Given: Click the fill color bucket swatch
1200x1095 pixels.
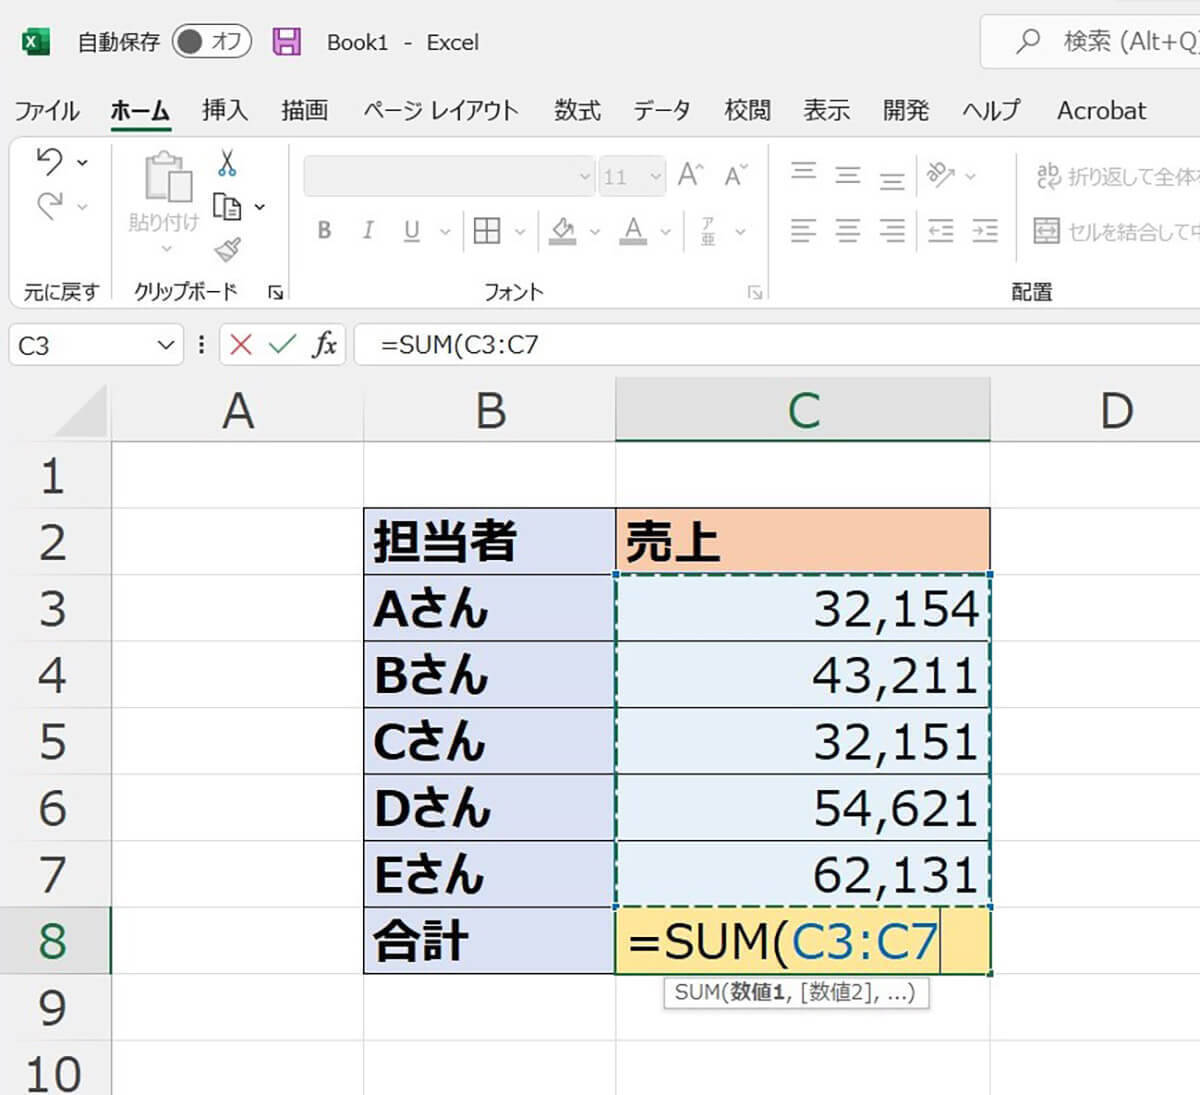Looking at the screenshot, I should click(563, 231).
